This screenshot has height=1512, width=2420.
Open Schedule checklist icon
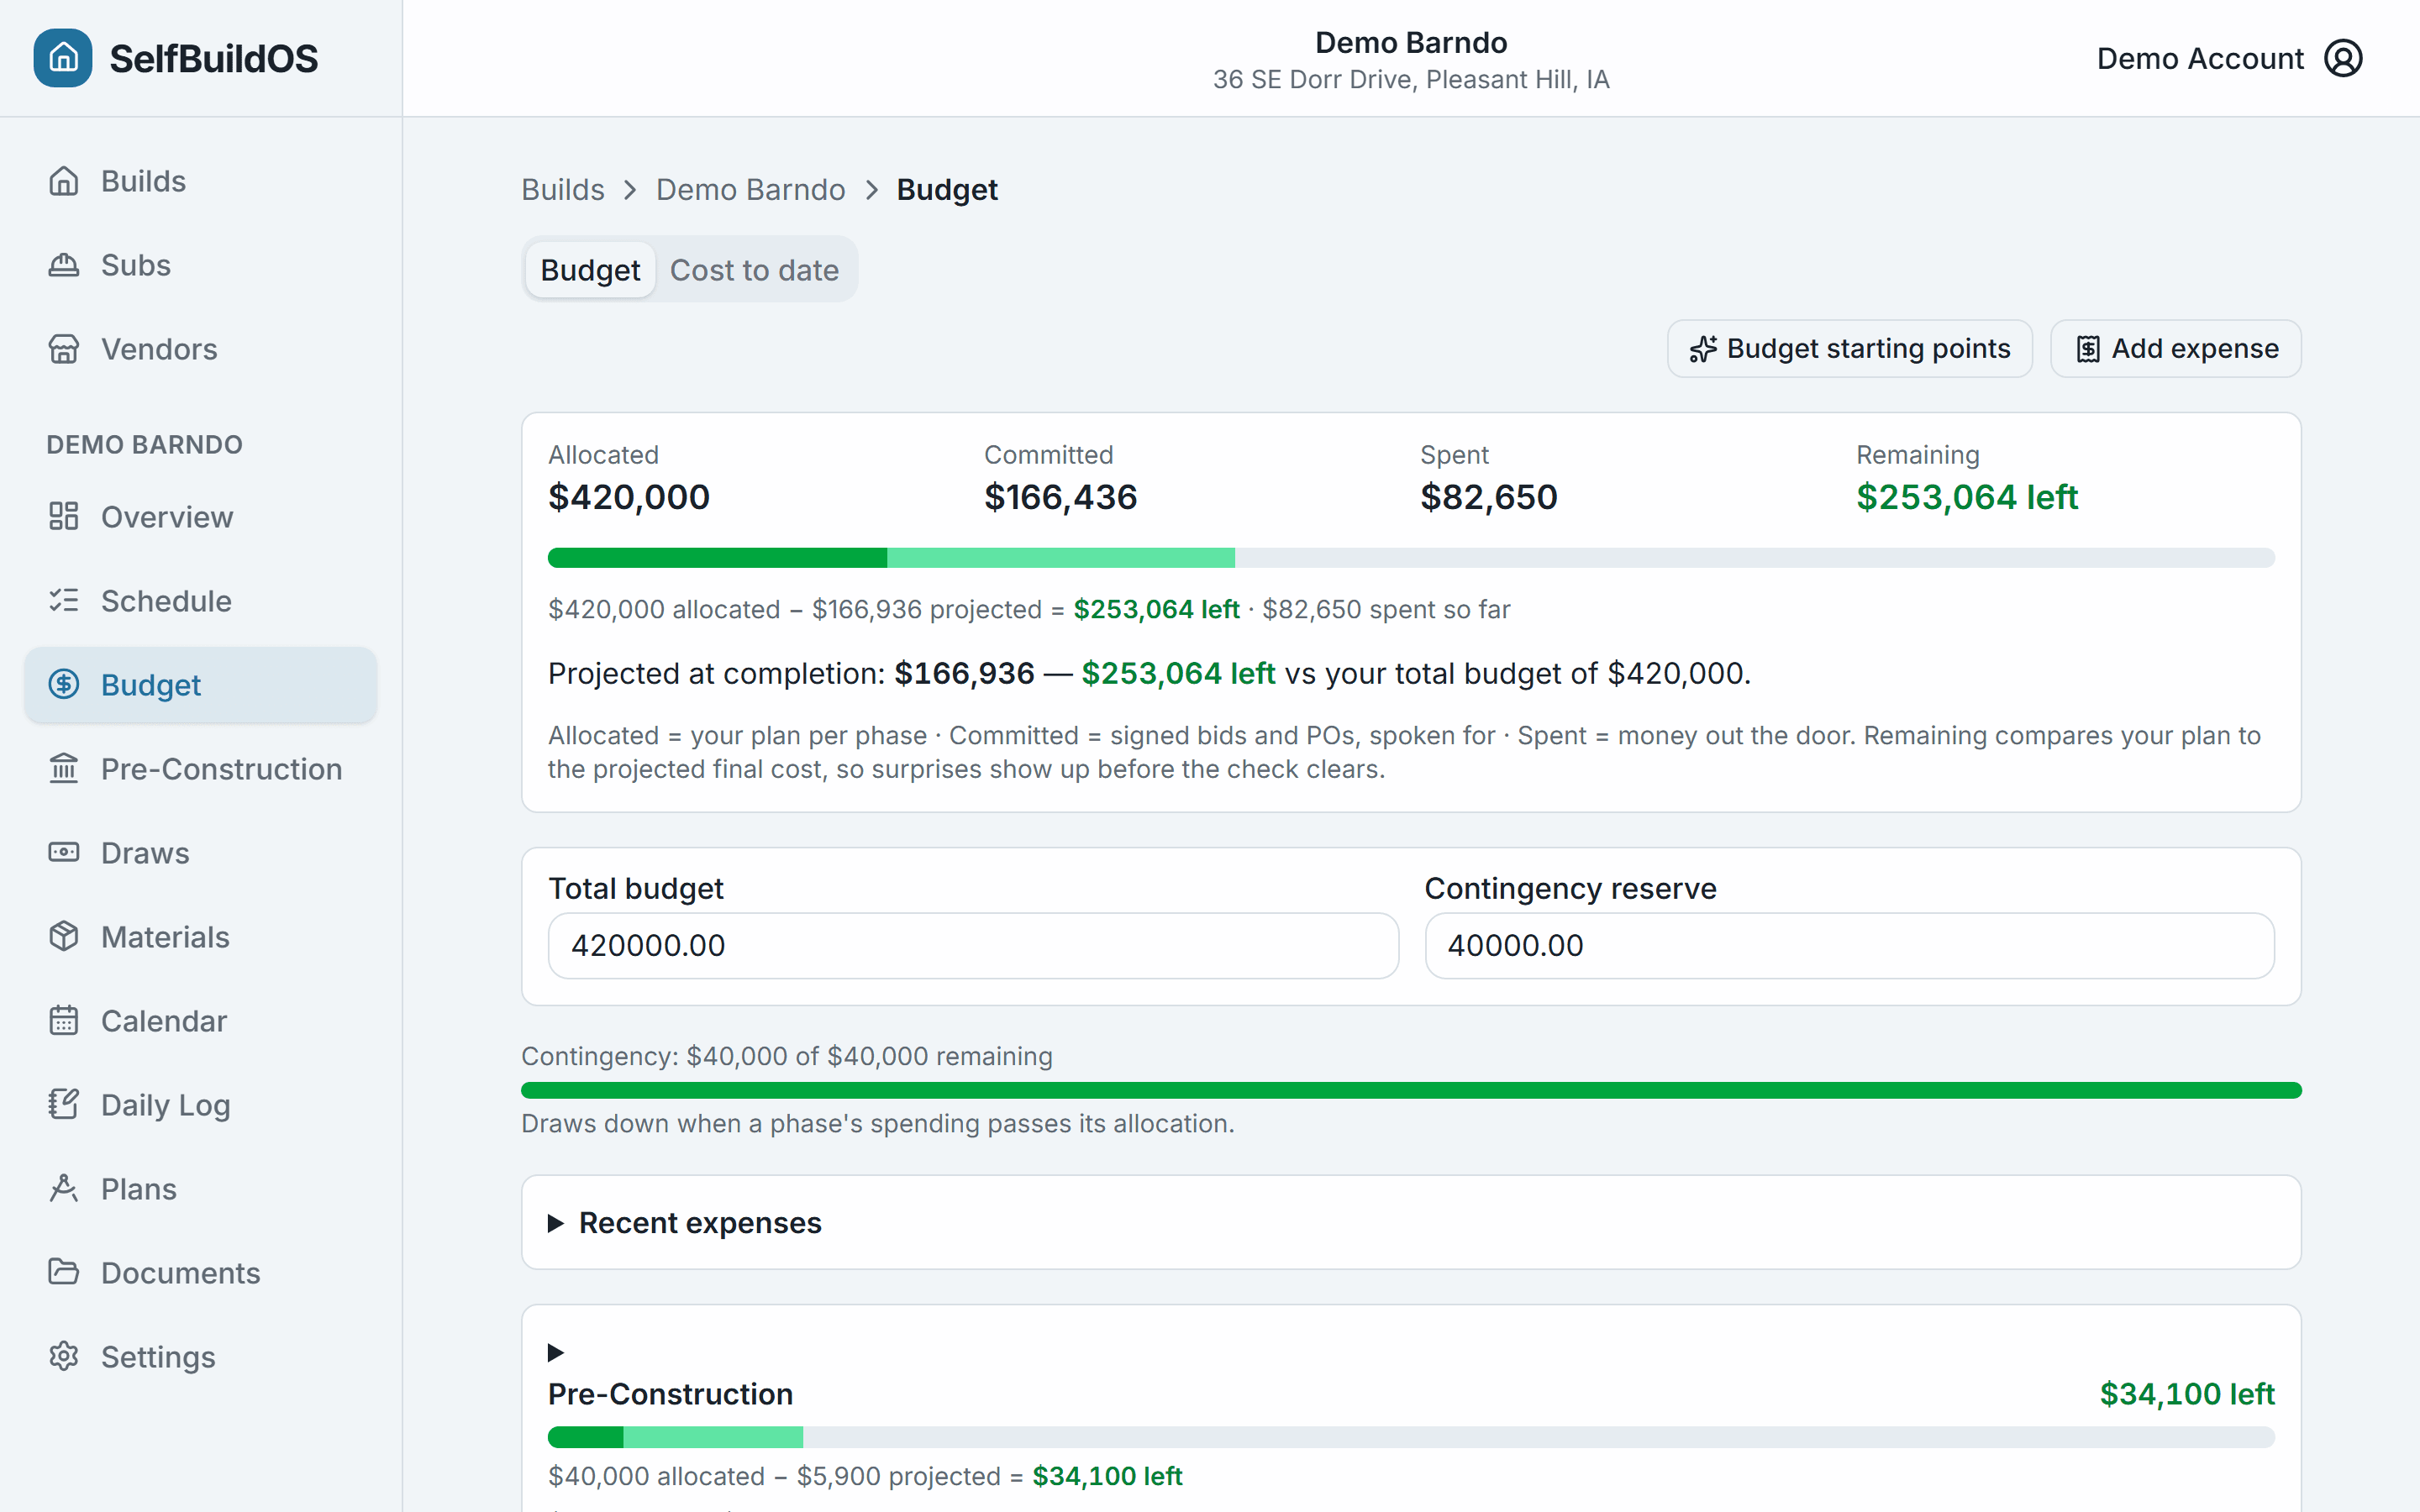pyautogui.click(x=64, y=601)
